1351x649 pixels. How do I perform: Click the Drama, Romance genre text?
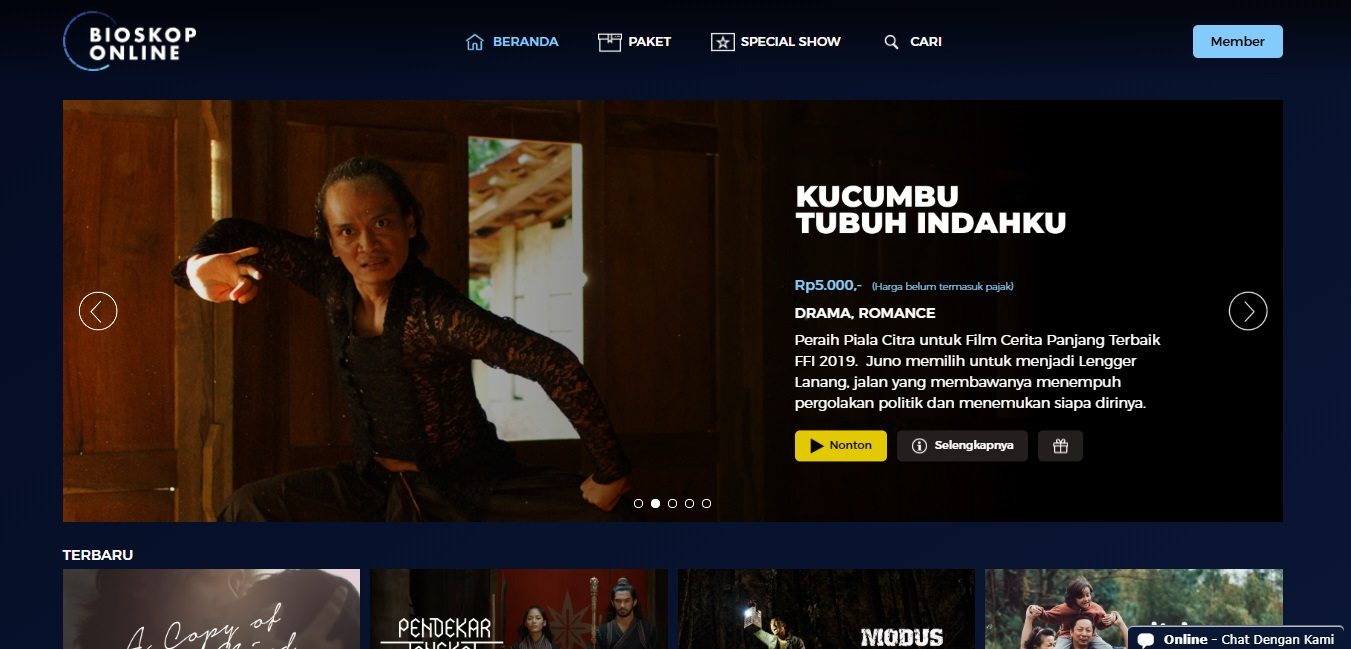tap(865, 313)
